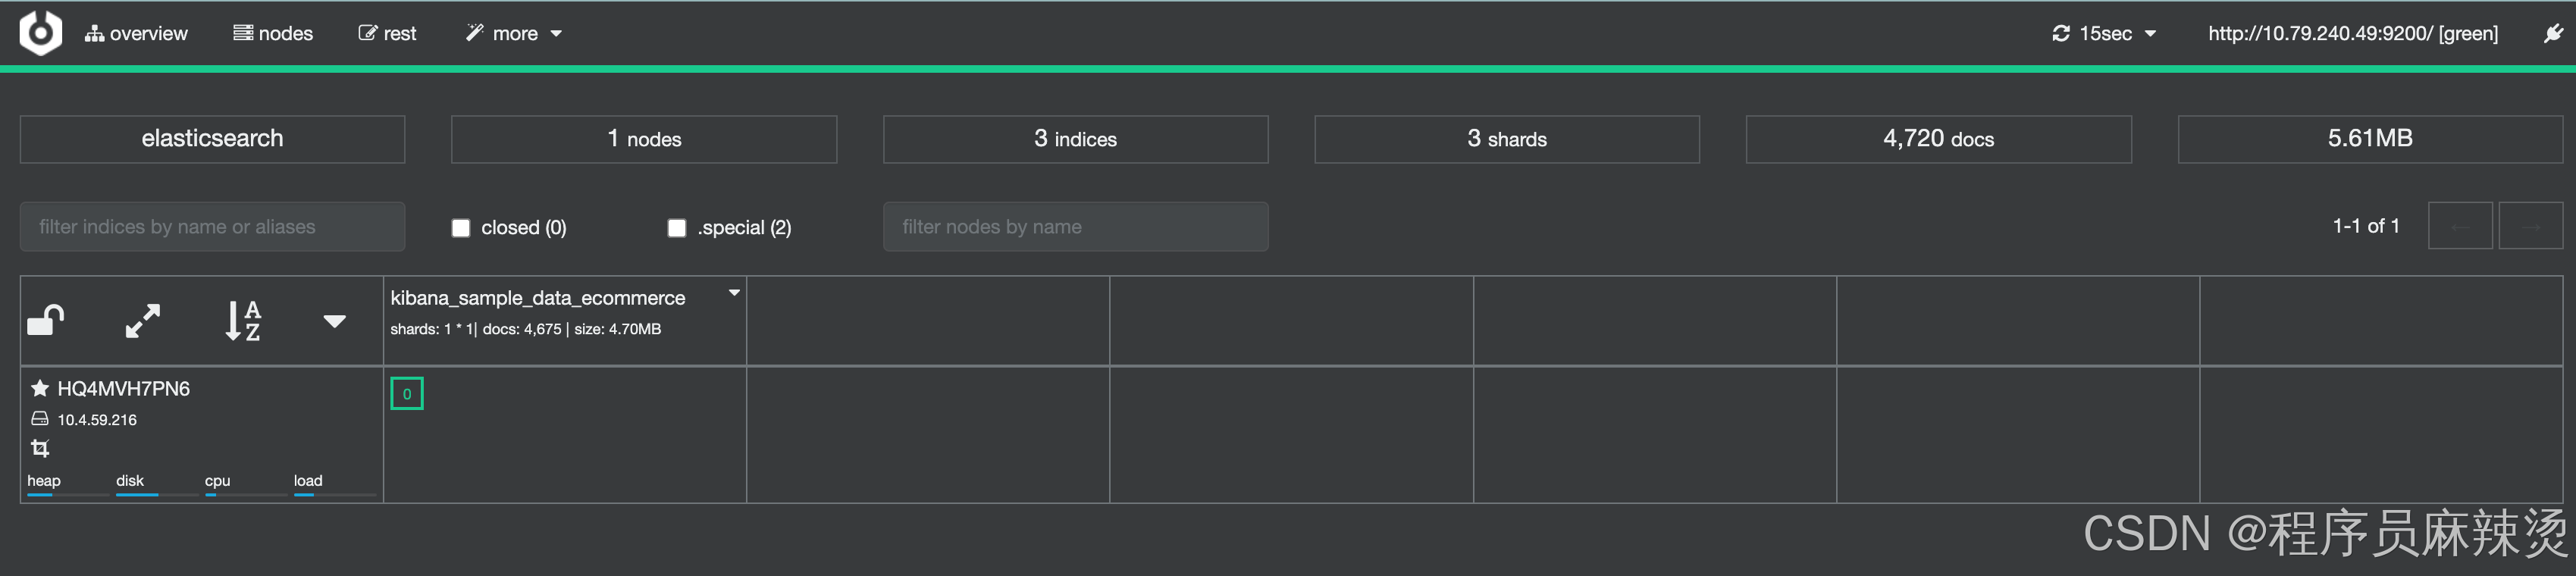The width and height of the screenshot is (2576, 576).
Task: Click the A-Z sort icon
Action: [243, 321]
